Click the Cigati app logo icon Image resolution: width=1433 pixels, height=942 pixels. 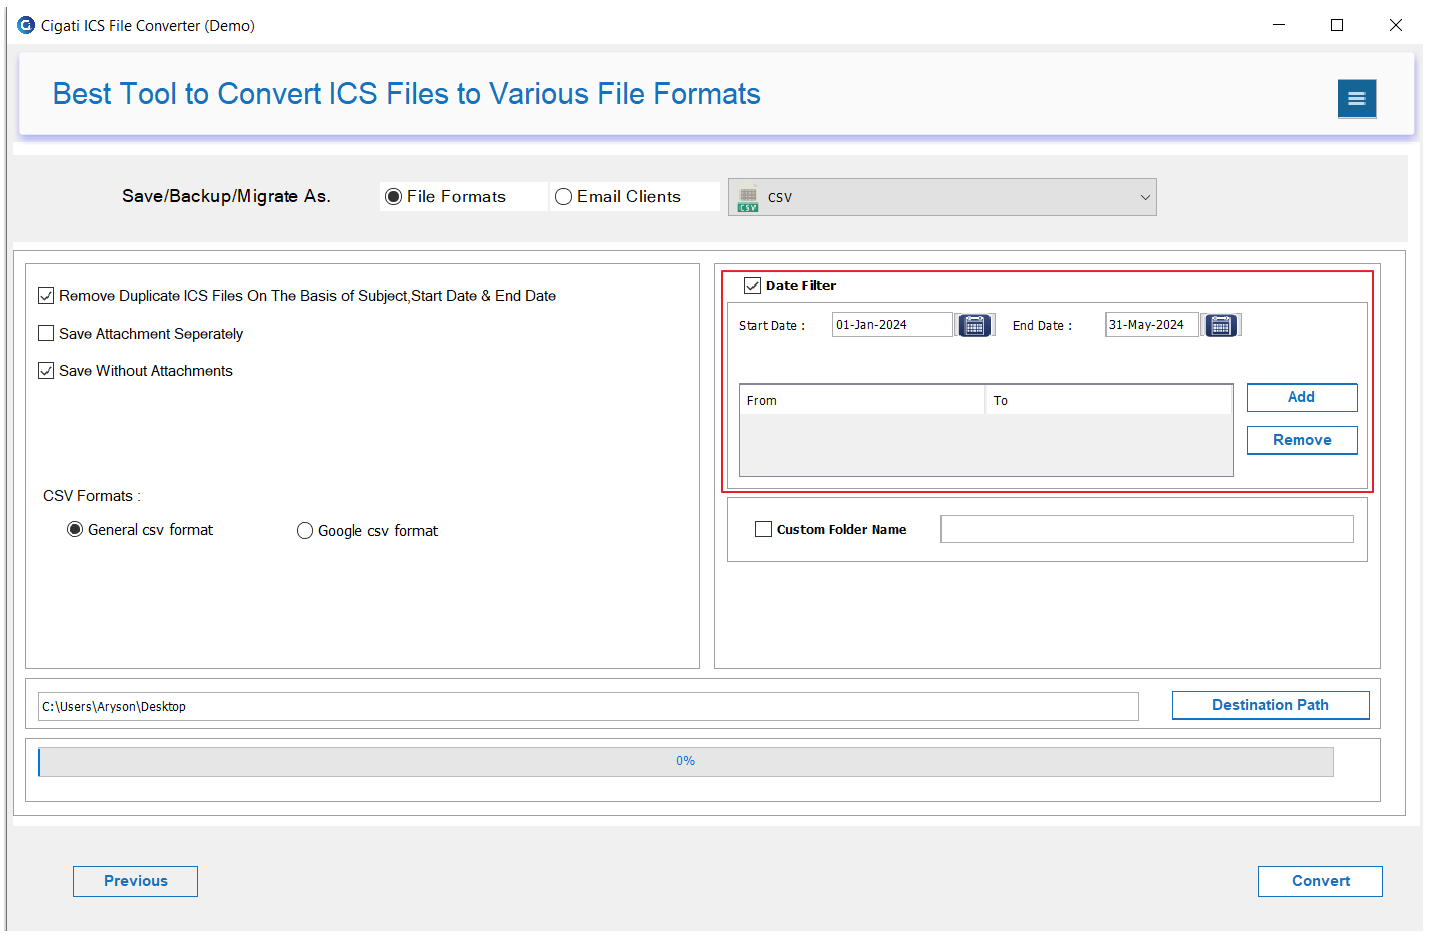pos(26,25)
